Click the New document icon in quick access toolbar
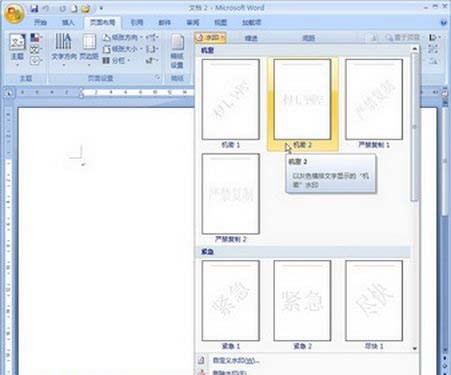Image resolution: width=451 pixels, height=375 pixels. (x=74, y=9)
